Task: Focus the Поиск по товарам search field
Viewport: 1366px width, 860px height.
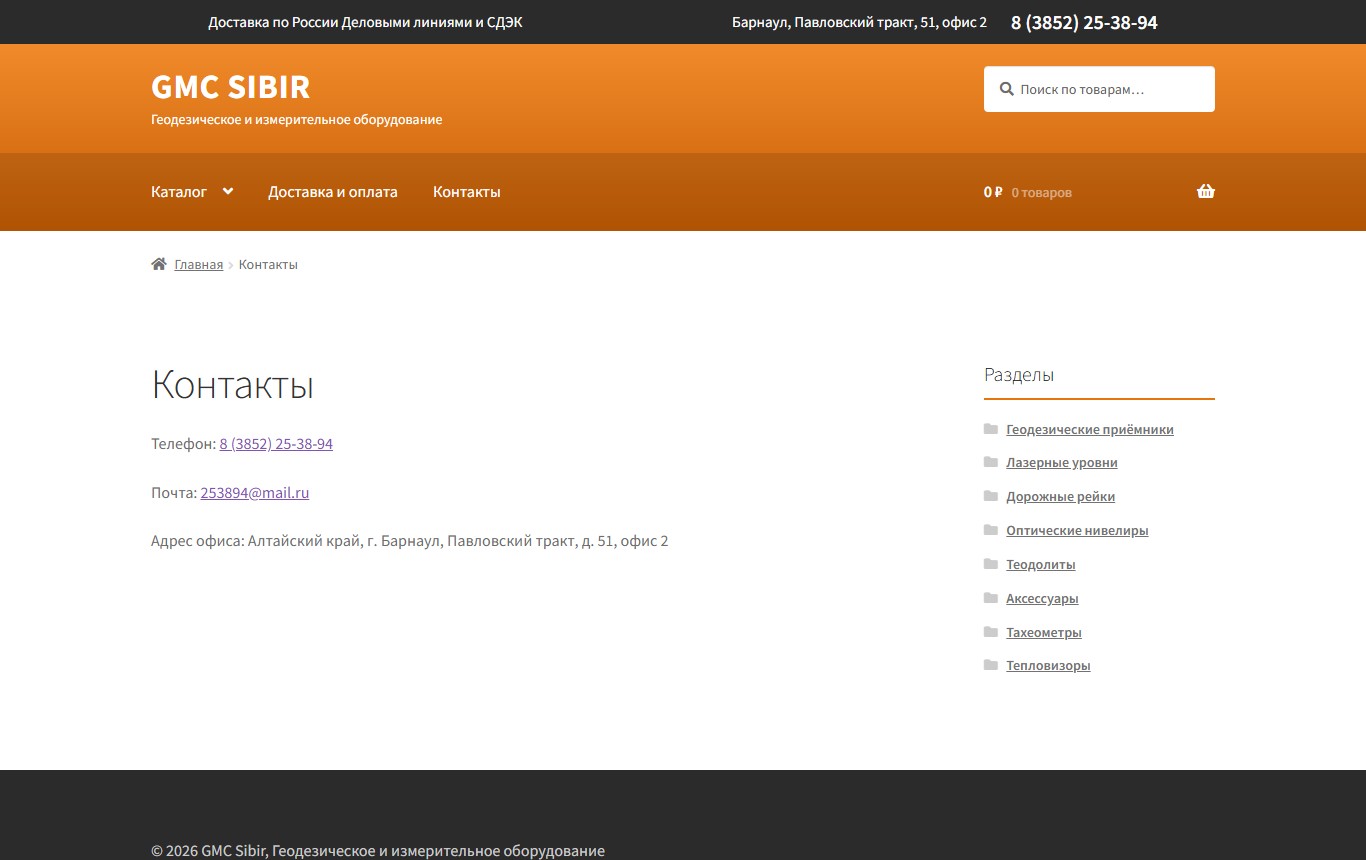Action: (1099, 89)
